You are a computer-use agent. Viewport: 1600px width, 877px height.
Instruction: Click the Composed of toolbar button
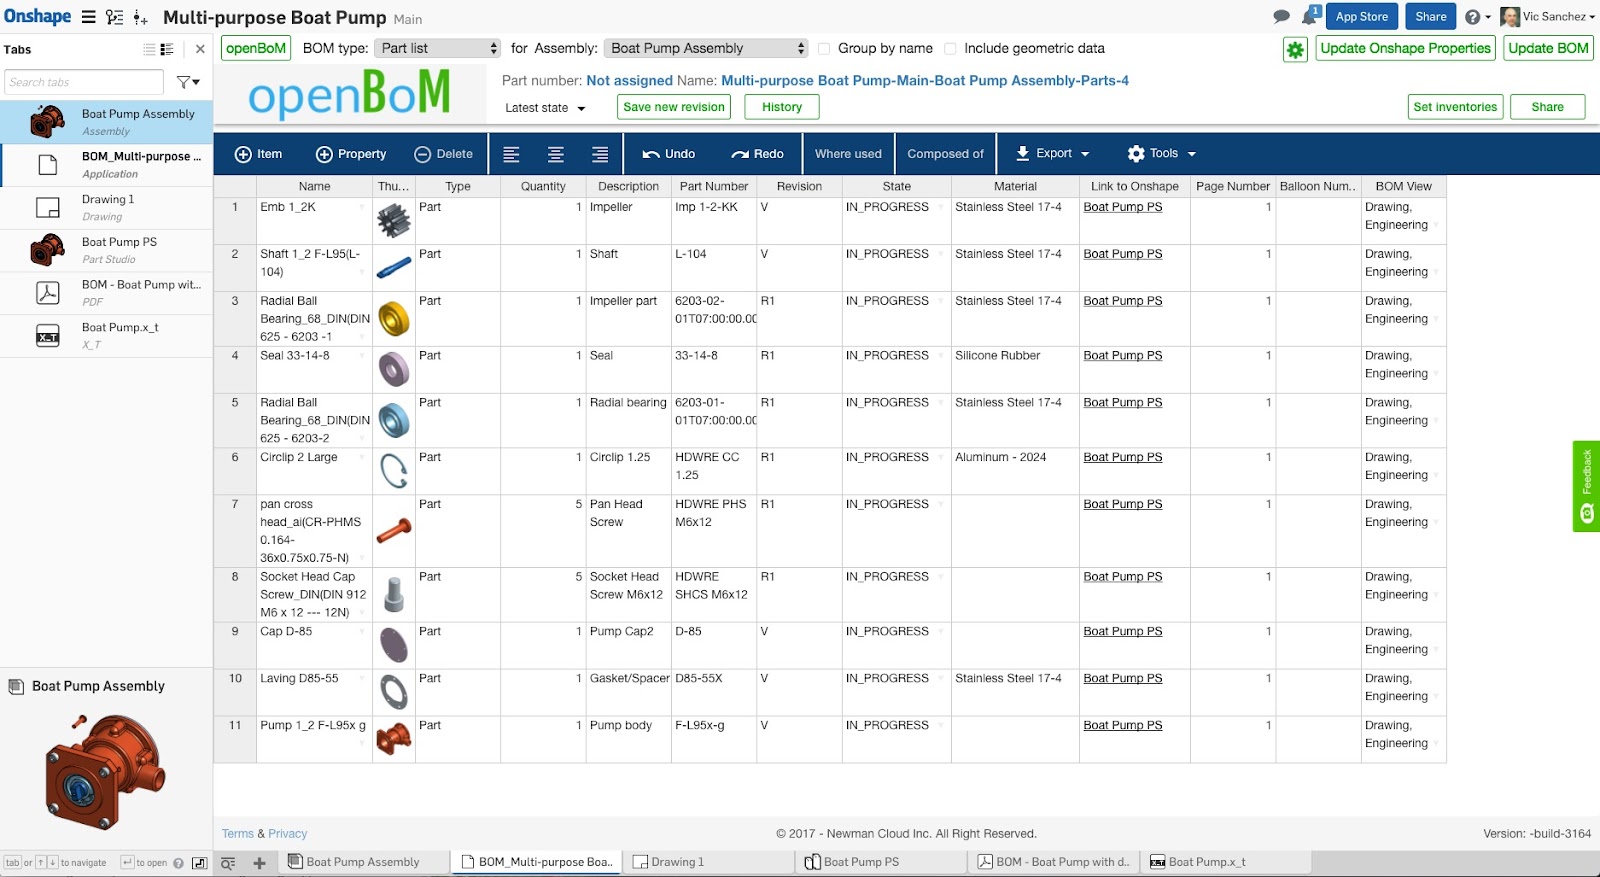tap(945, 154)
